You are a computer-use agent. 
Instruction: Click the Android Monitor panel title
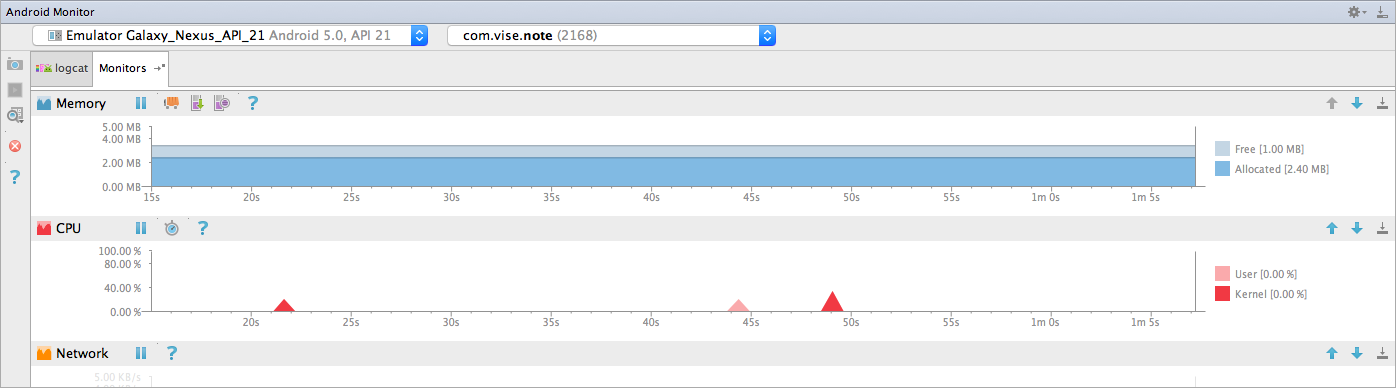pos(51,12)
